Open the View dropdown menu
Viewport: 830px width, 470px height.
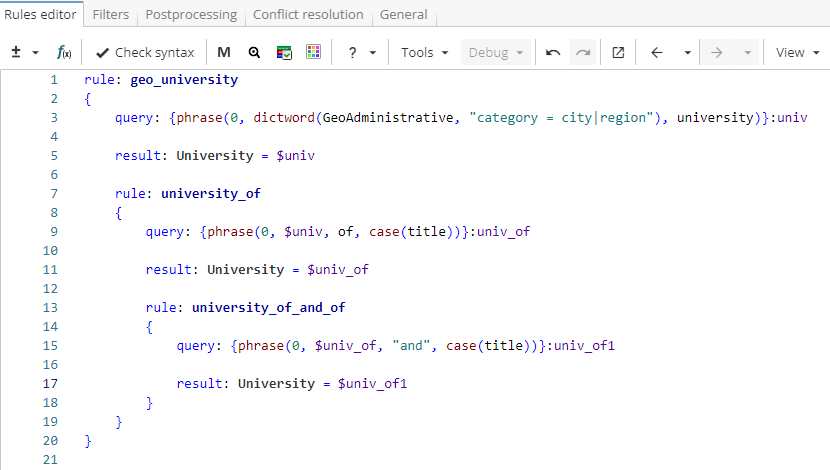798,52
